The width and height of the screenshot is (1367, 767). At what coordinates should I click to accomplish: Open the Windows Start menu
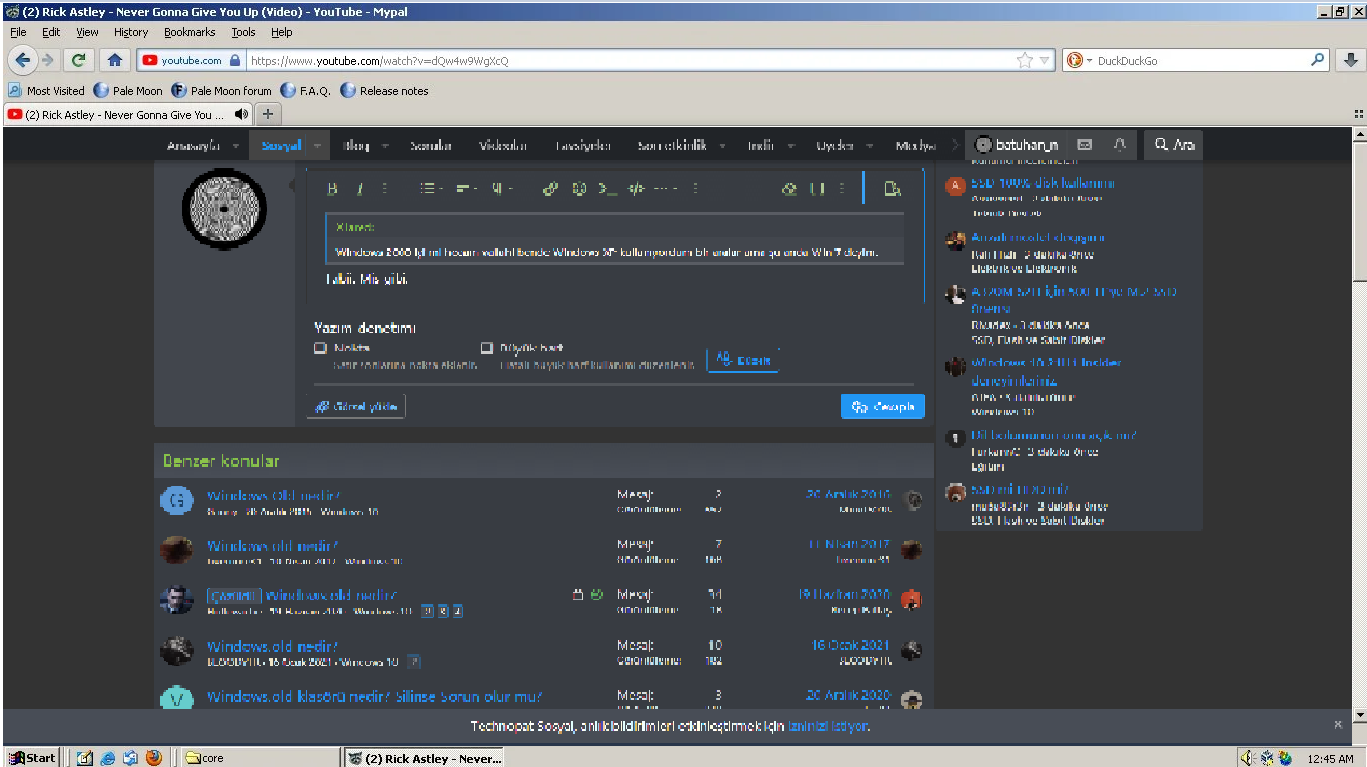(32, 758)
